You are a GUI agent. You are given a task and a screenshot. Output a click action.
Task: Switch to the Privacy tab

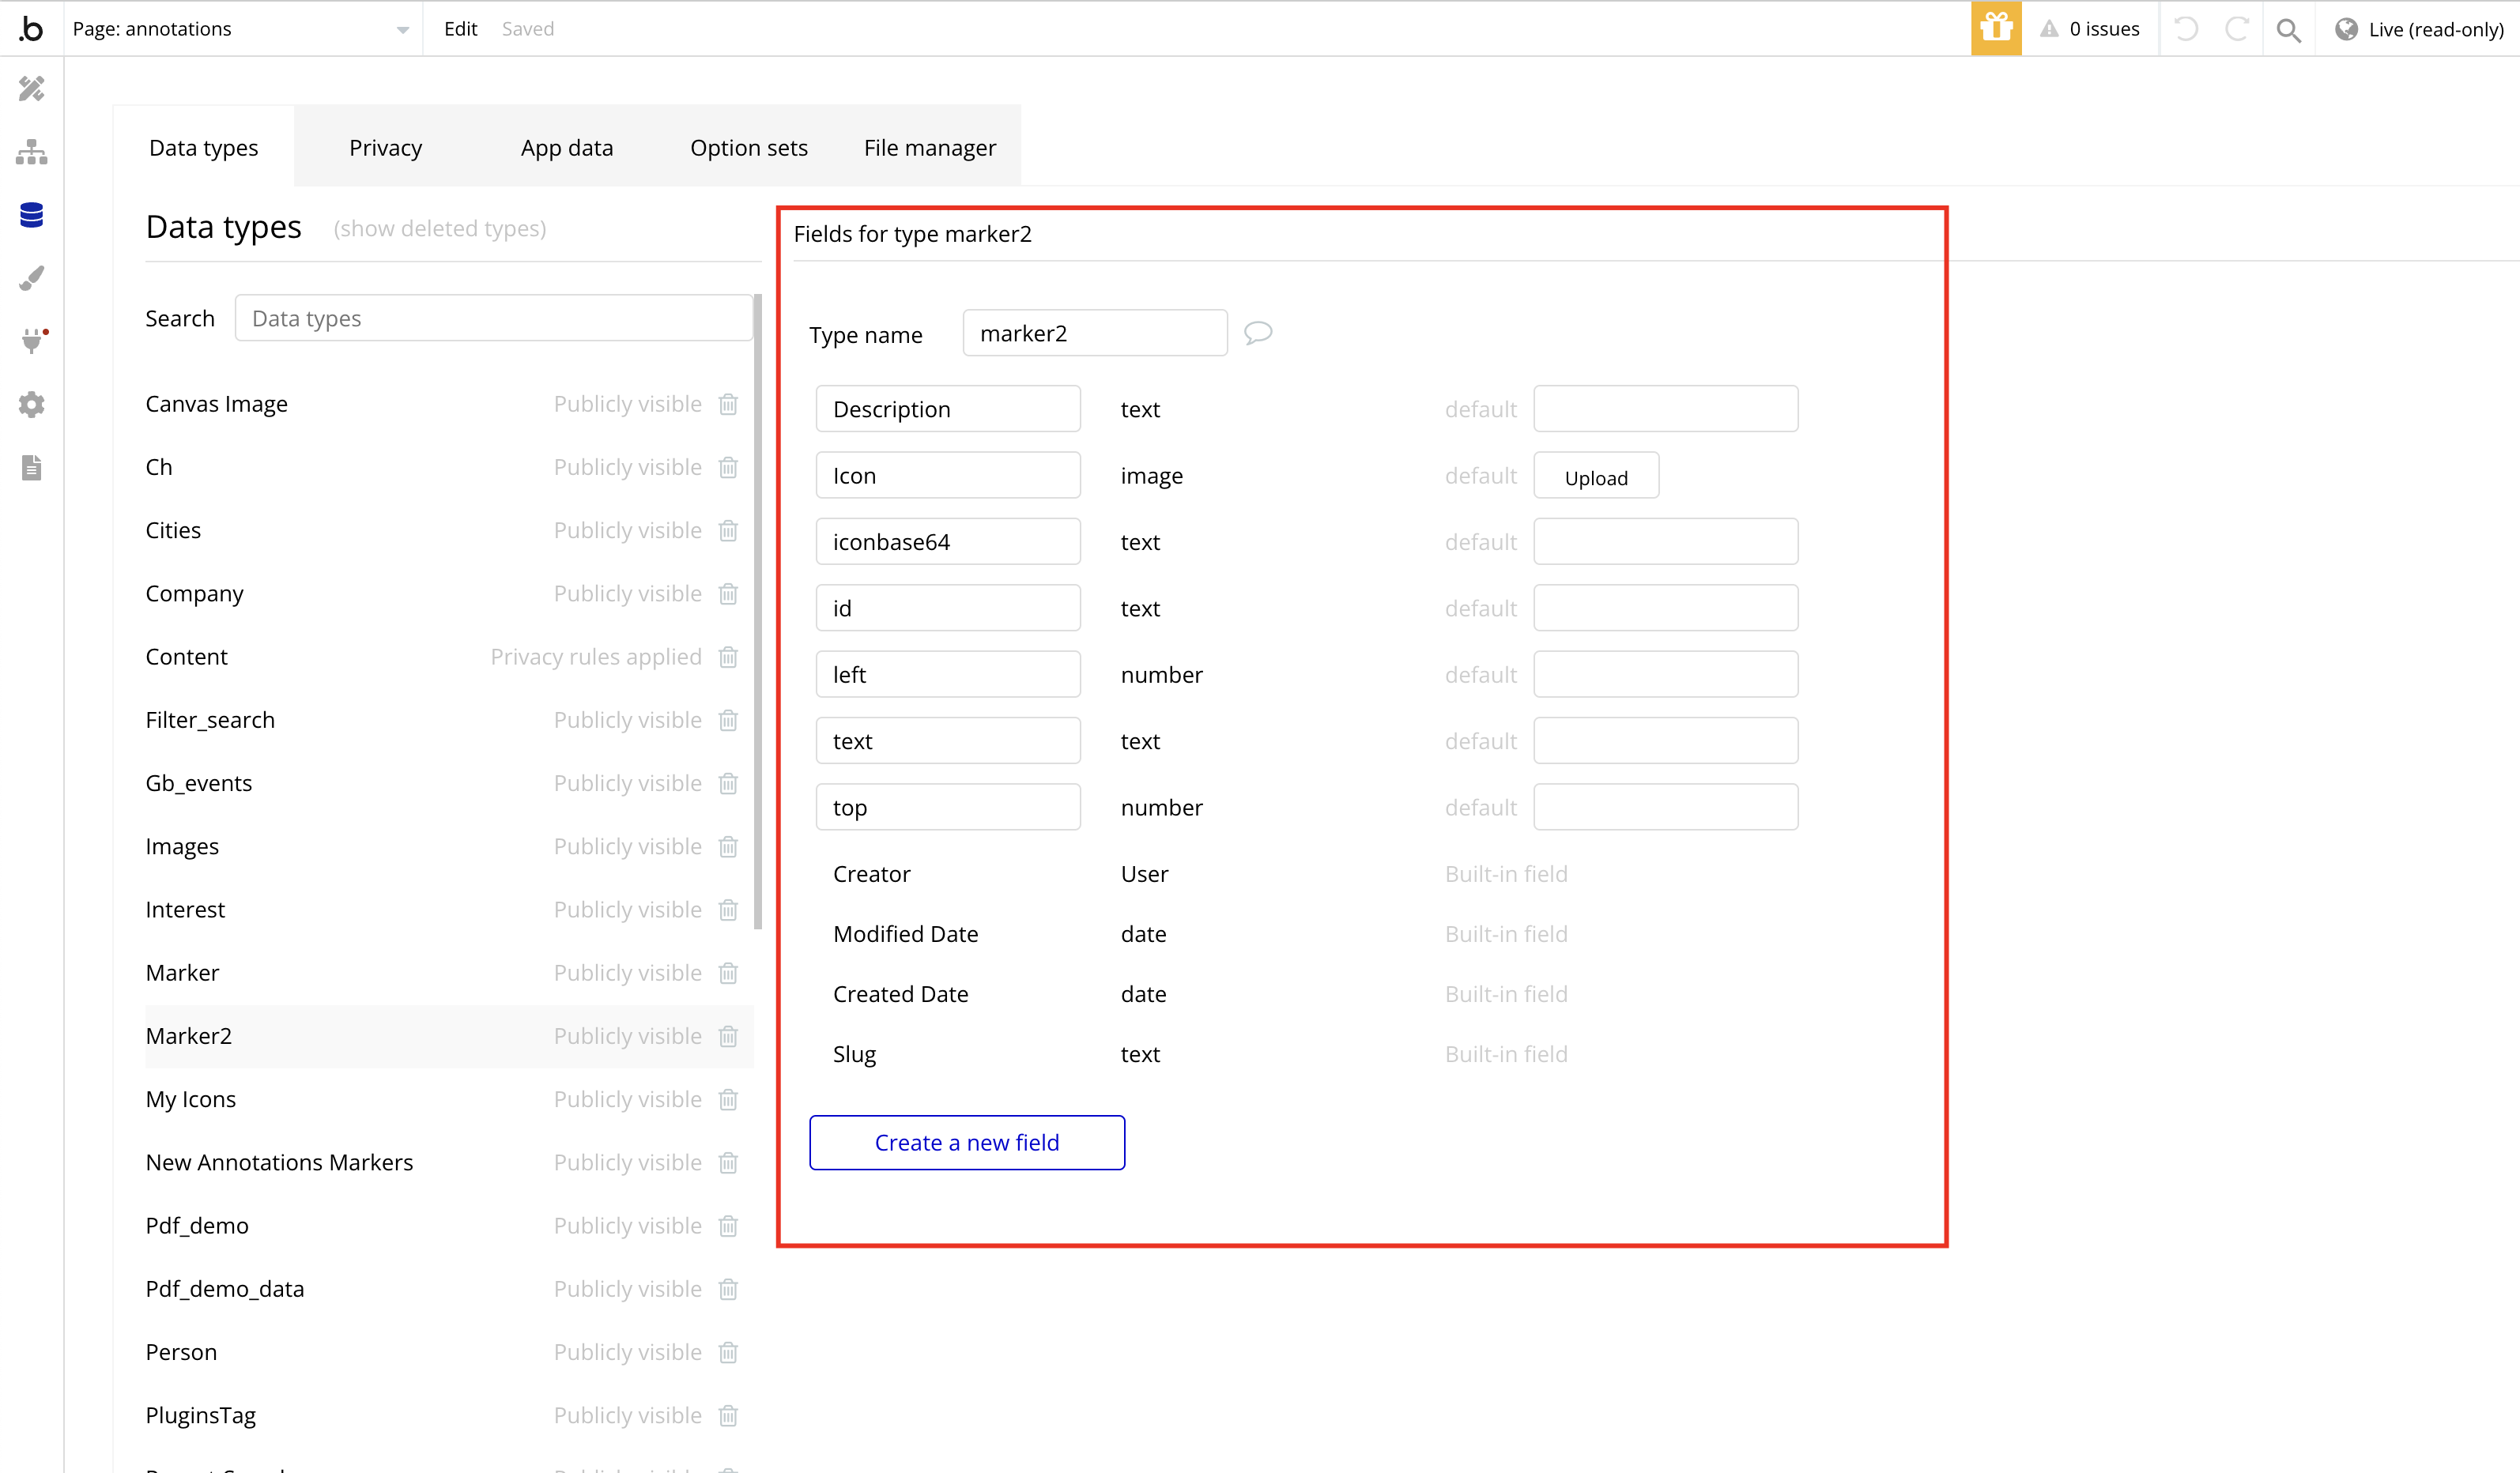point(386,145)
